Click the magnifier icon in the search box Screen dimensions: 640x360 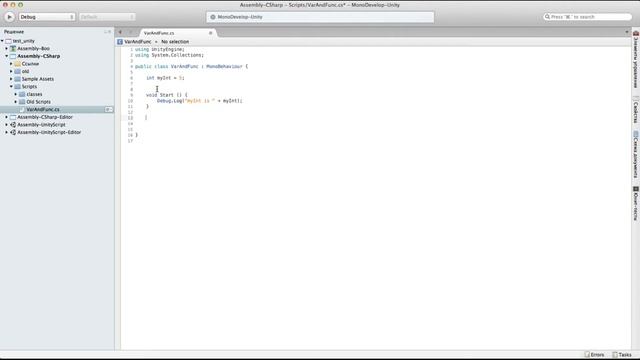[x=547, y=17]
